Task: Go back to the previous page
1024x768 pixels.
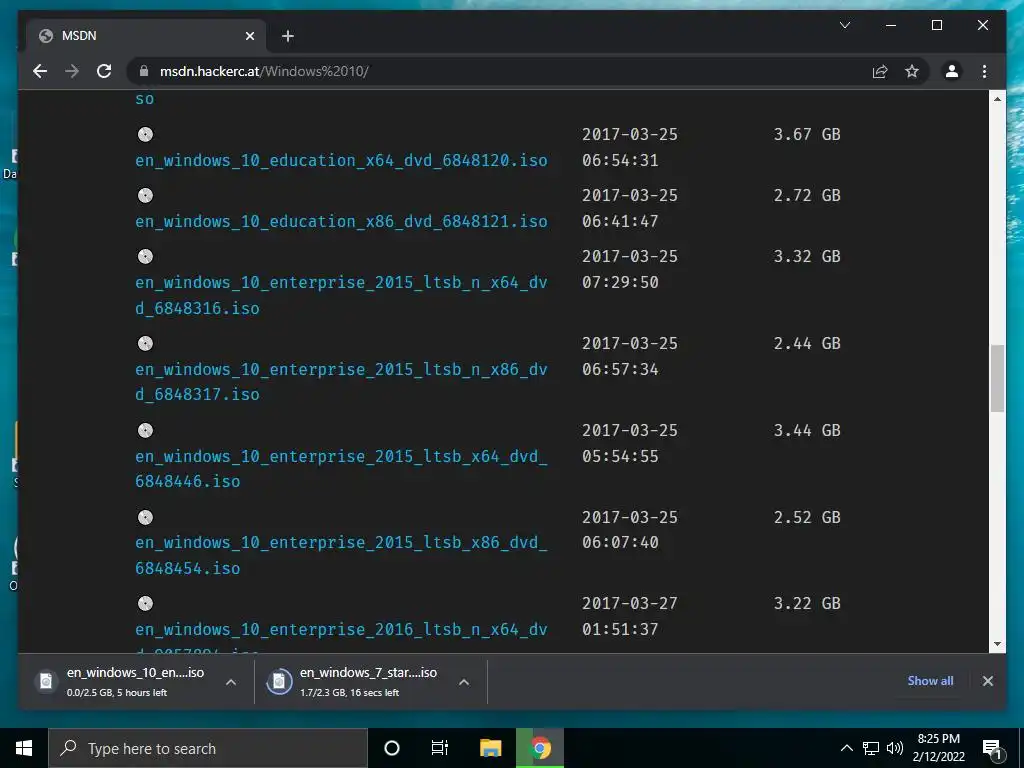Action: [40, 71]
